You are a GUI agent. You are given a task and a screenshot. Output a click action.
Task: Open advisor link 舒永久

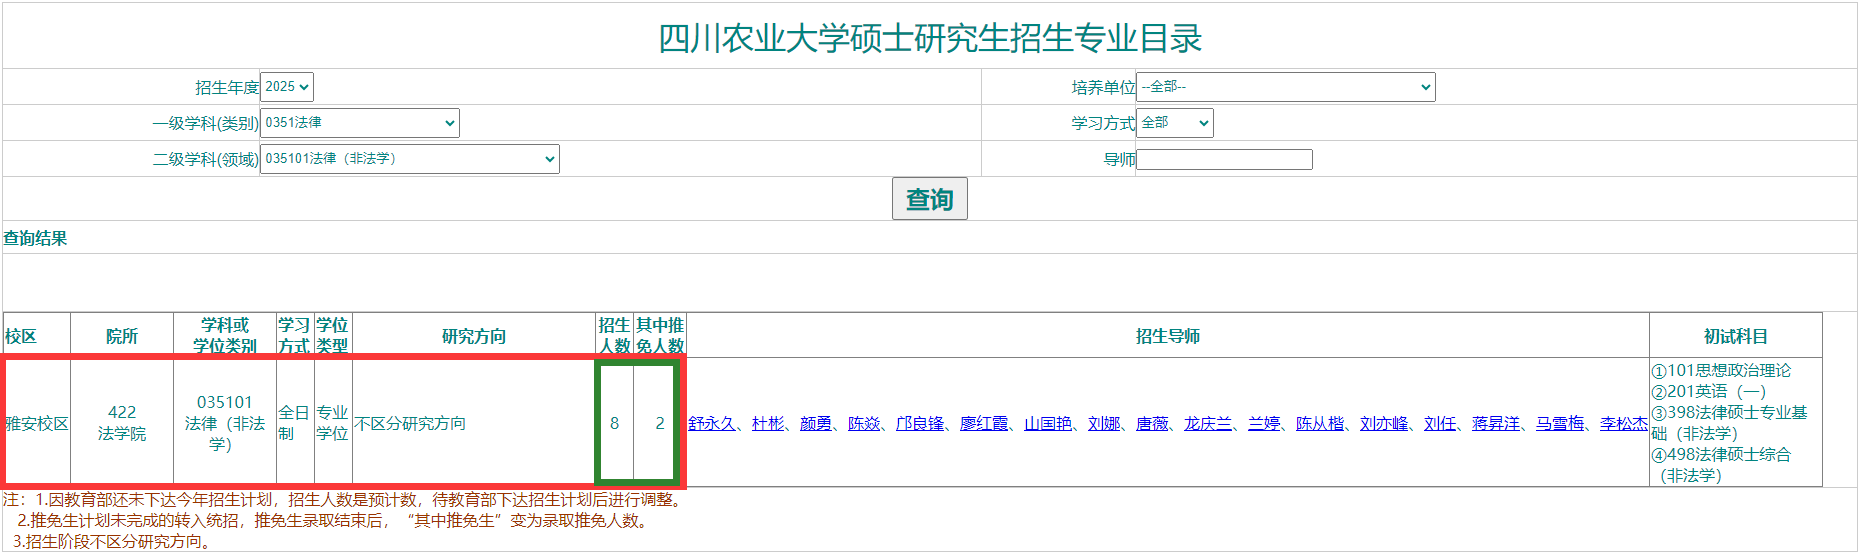point(711,423)
